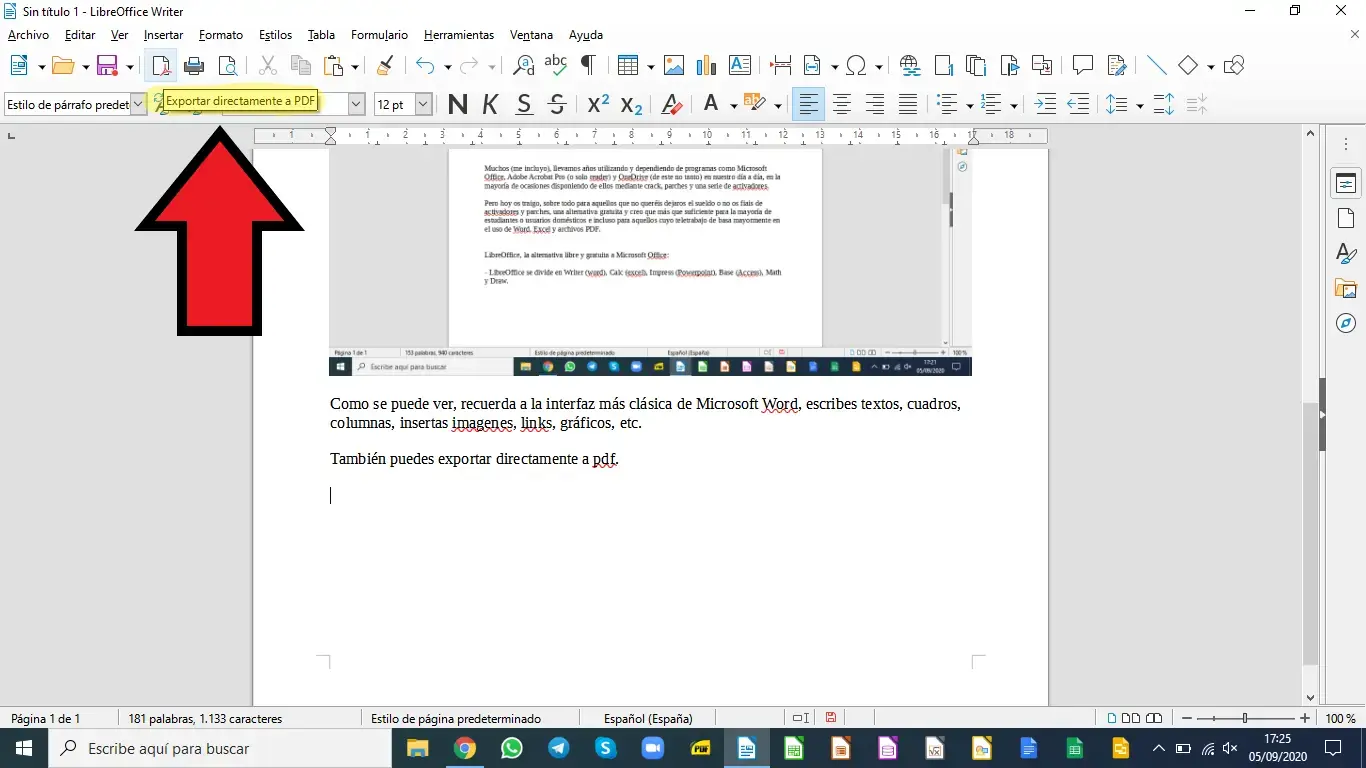Save the document with the floppy icon

(x=108, y=66)
